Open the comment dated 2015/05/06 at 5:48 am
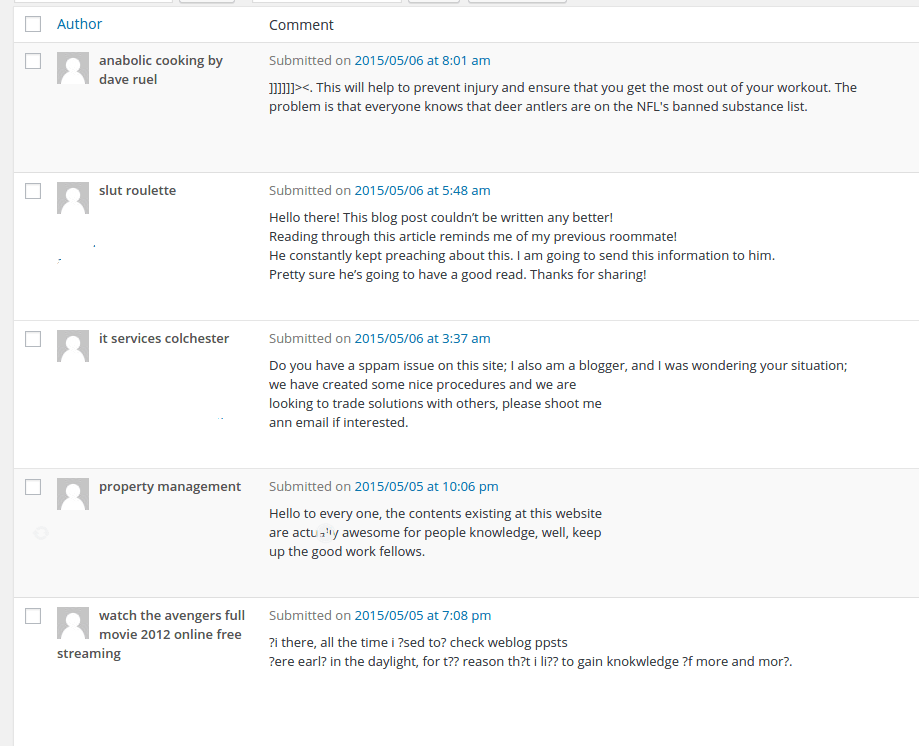The width and height of the screenshot is (919, 746). (x=423, y=190)
